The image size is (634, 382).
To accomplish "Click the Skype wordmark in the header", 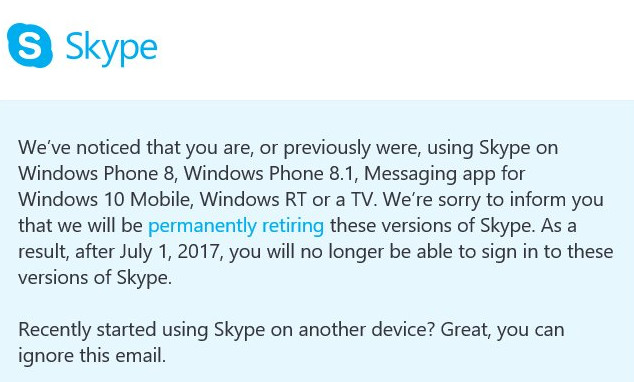I will [x=111, y=49].
